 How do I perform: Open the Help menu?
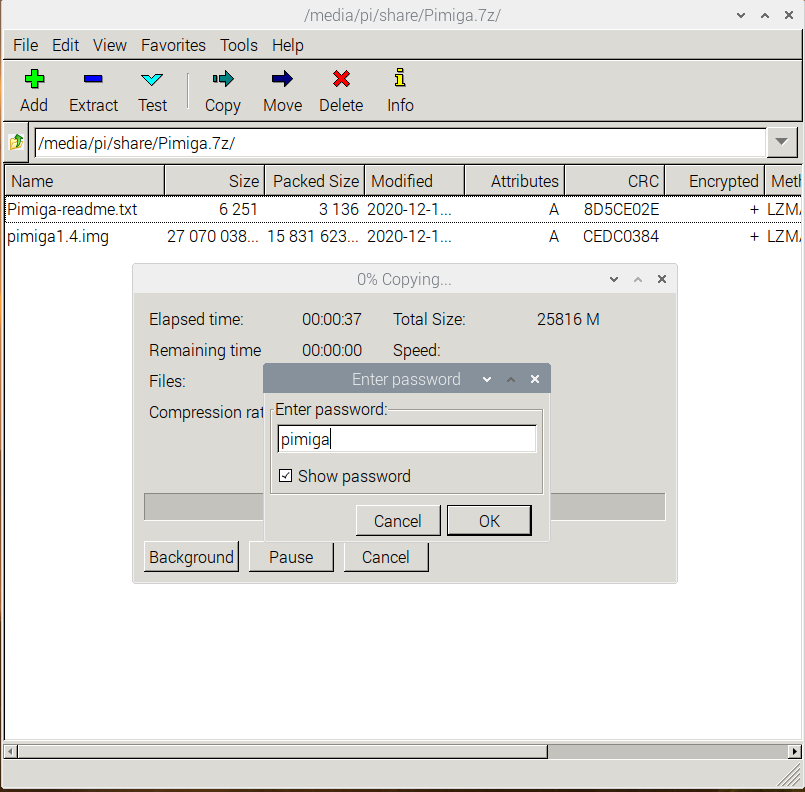tap(288, 45)
